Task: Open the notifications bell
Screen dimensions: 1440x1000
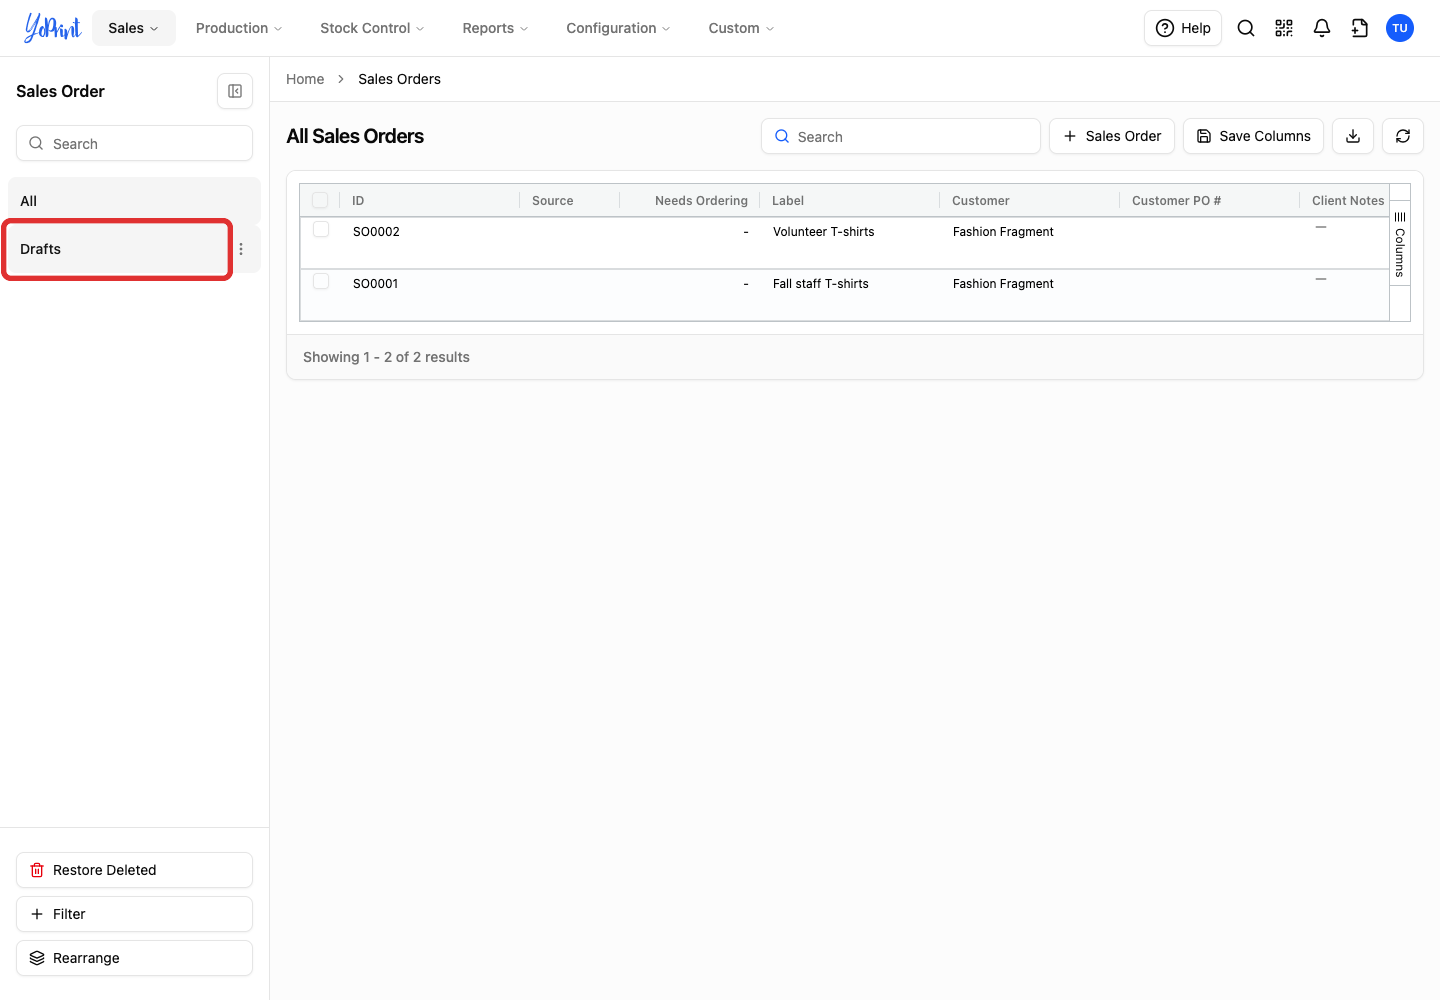Action: [x=1322, y=28]
